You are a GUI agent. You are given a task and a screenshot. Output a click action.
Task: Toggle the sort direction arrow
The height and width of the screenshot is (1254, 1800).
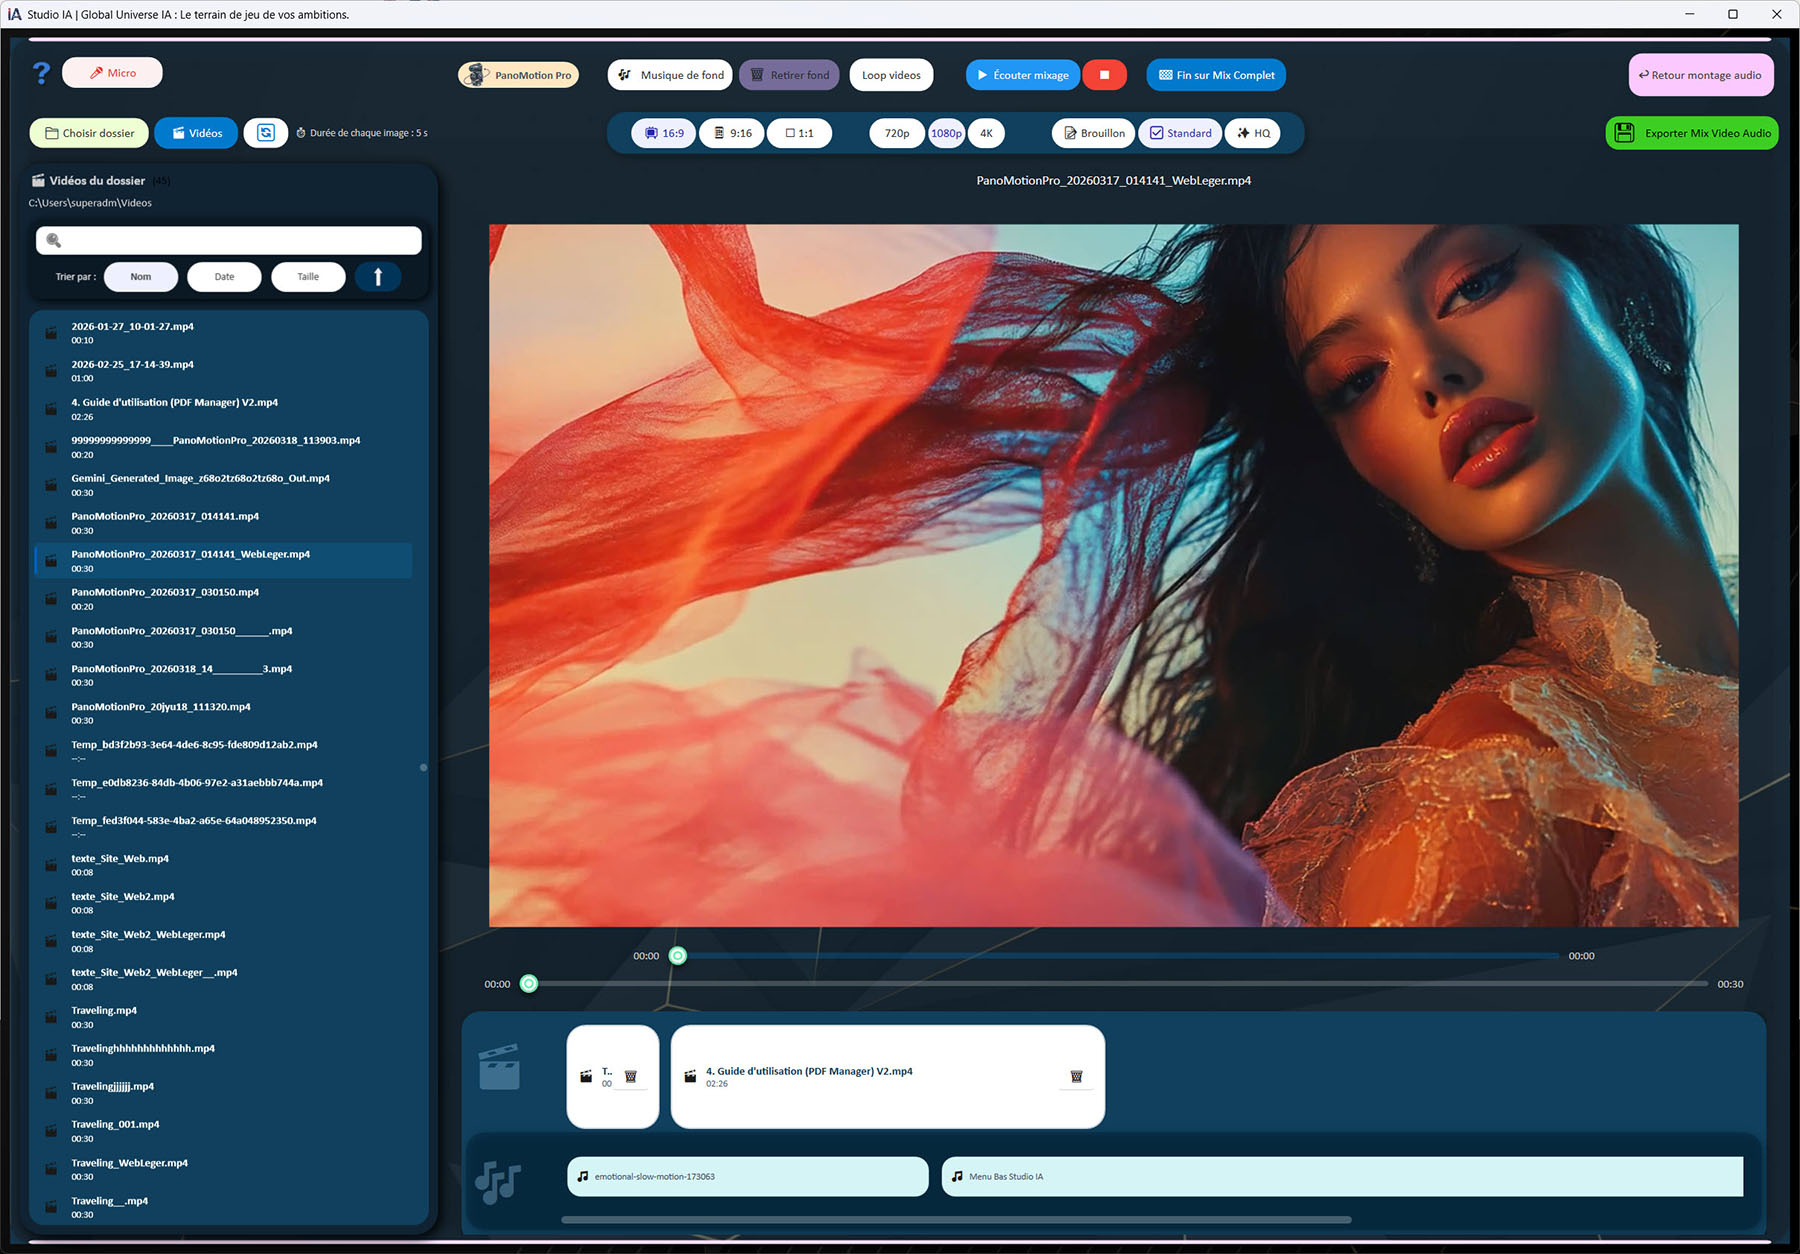coord(378,277)
